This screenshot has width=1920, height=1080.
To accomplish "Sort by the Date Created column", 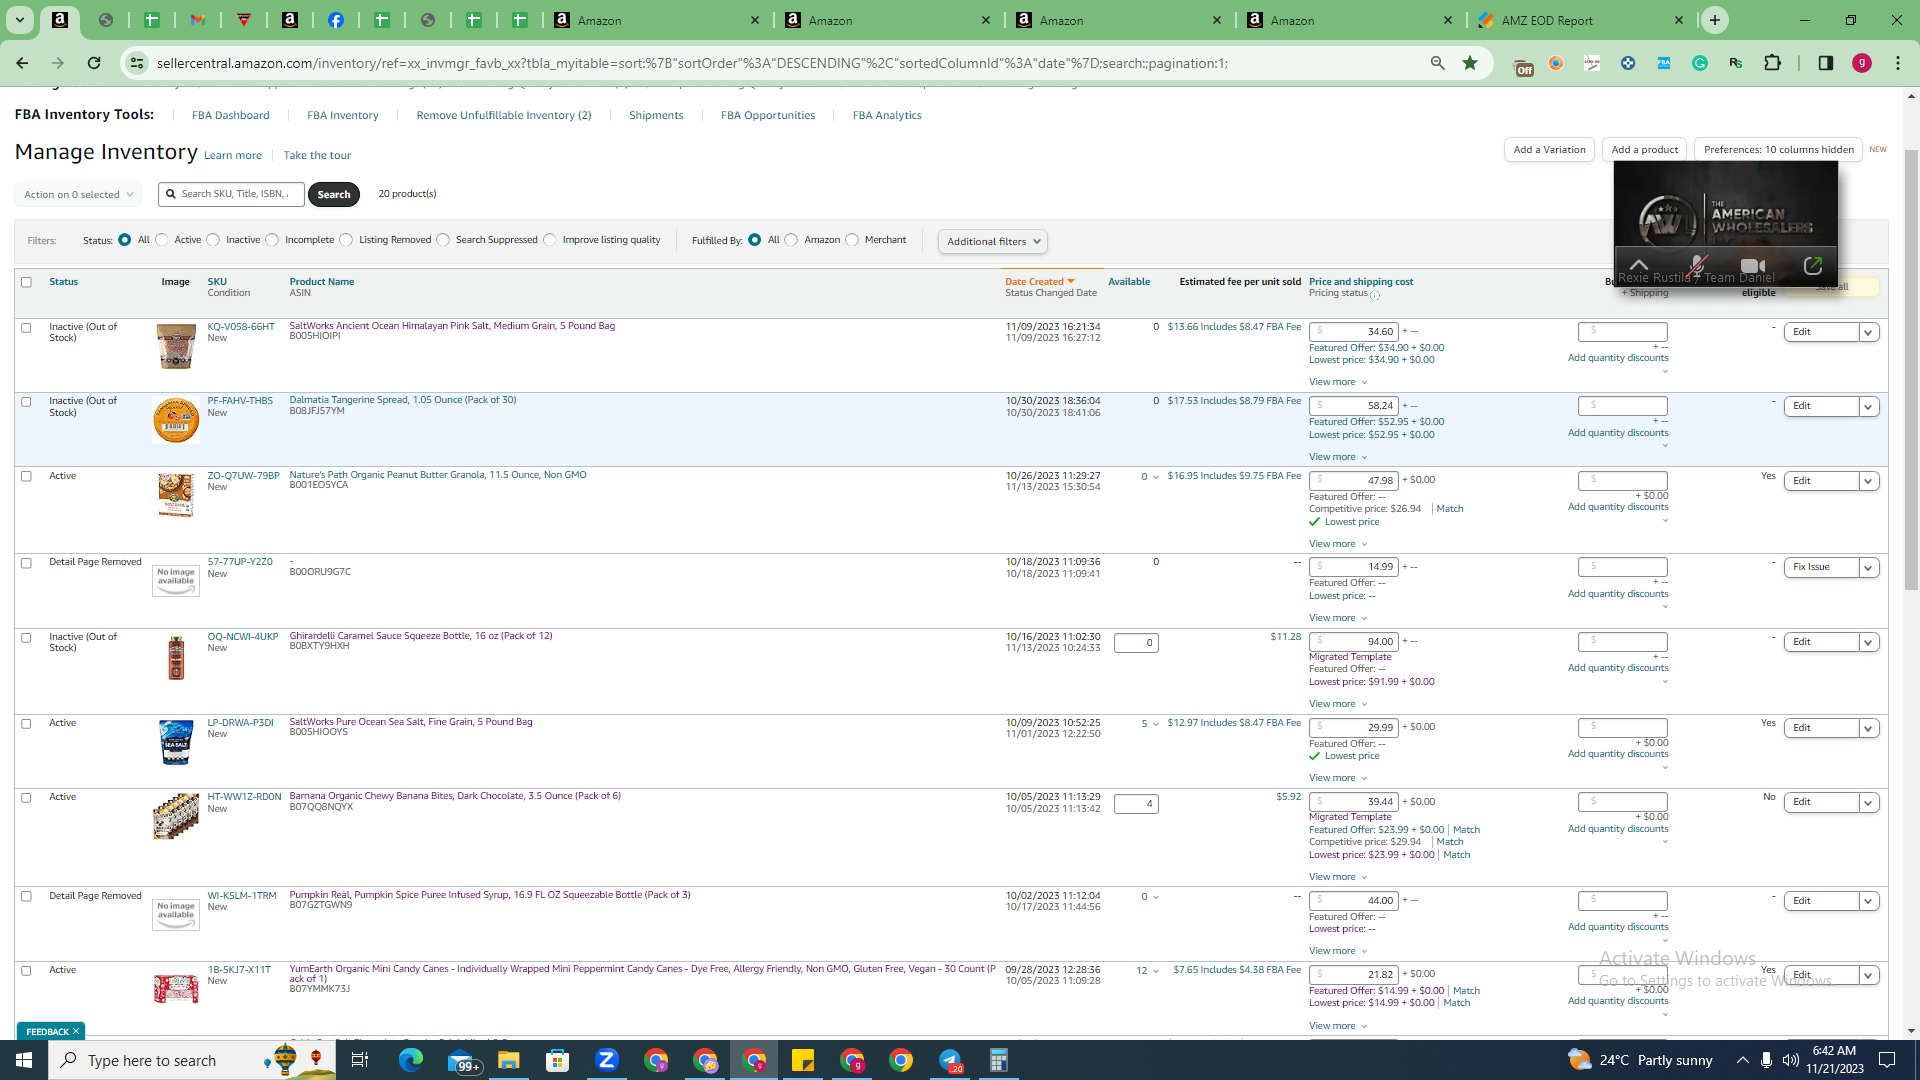I will [x=1039, y=282].
